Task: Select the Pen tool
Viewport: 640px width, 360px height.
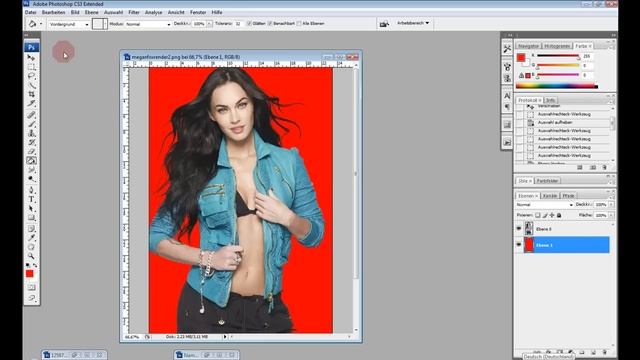Action: [x=31, y=190]
